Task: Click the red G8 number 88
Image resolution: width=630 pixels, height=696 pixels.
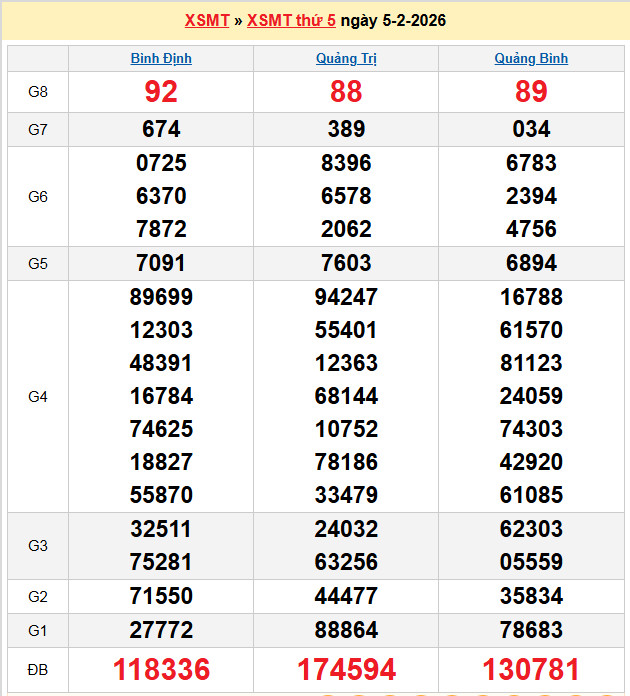Action: tap(346, 92)
